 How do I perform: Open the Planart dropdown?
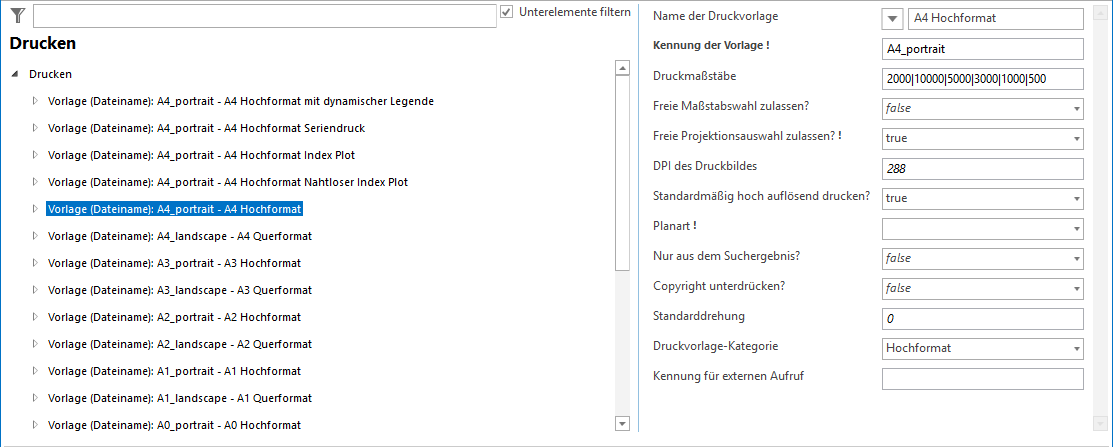click(1076, 229)
